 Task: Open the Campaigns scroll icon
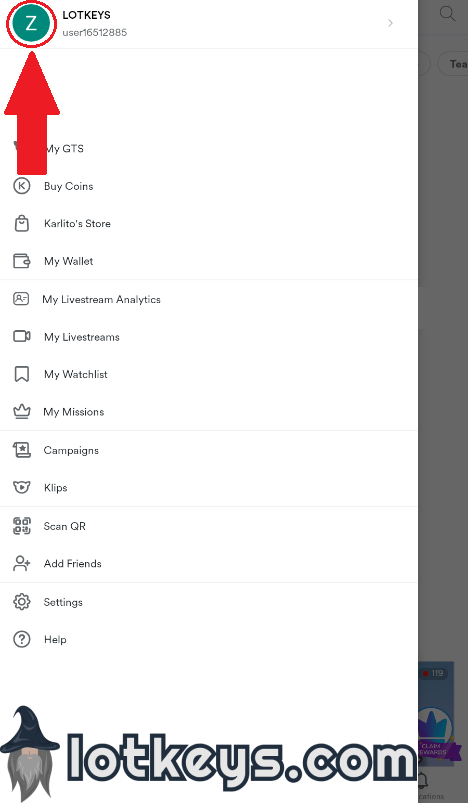(x=22, y=450)
